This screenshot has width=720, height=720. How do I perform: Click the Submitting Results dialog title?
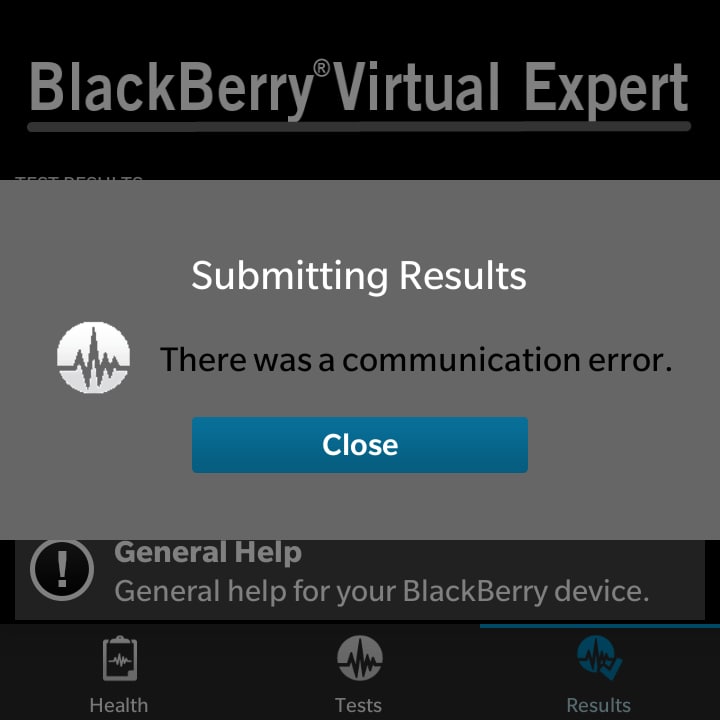(359, 276)
